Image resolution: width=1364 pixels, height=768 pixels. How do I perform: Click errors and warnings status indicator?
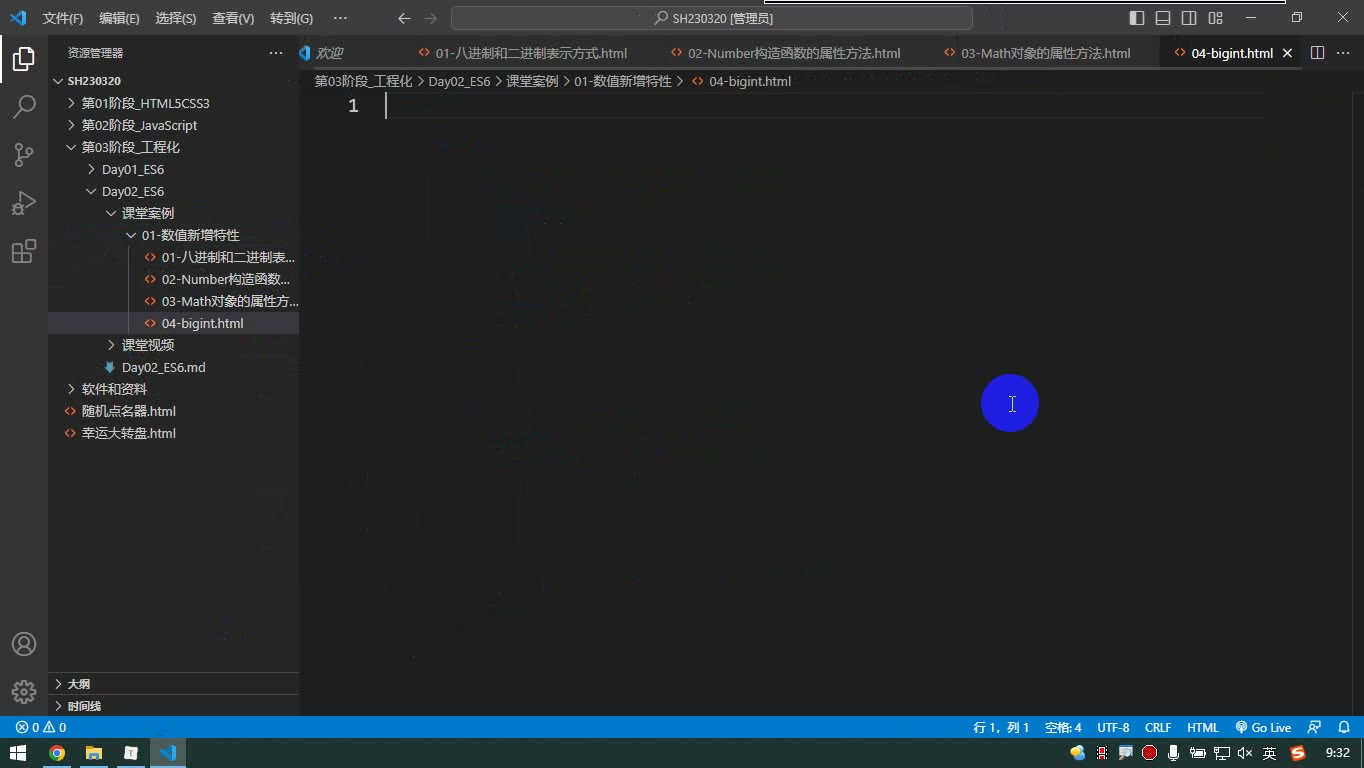(x=41, y=727)
